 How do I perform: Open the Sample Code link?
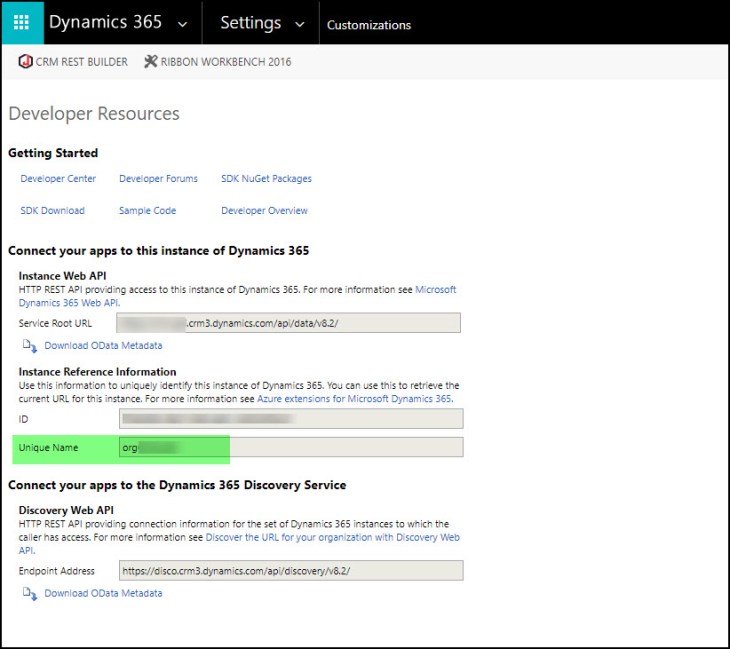[147, 211]
